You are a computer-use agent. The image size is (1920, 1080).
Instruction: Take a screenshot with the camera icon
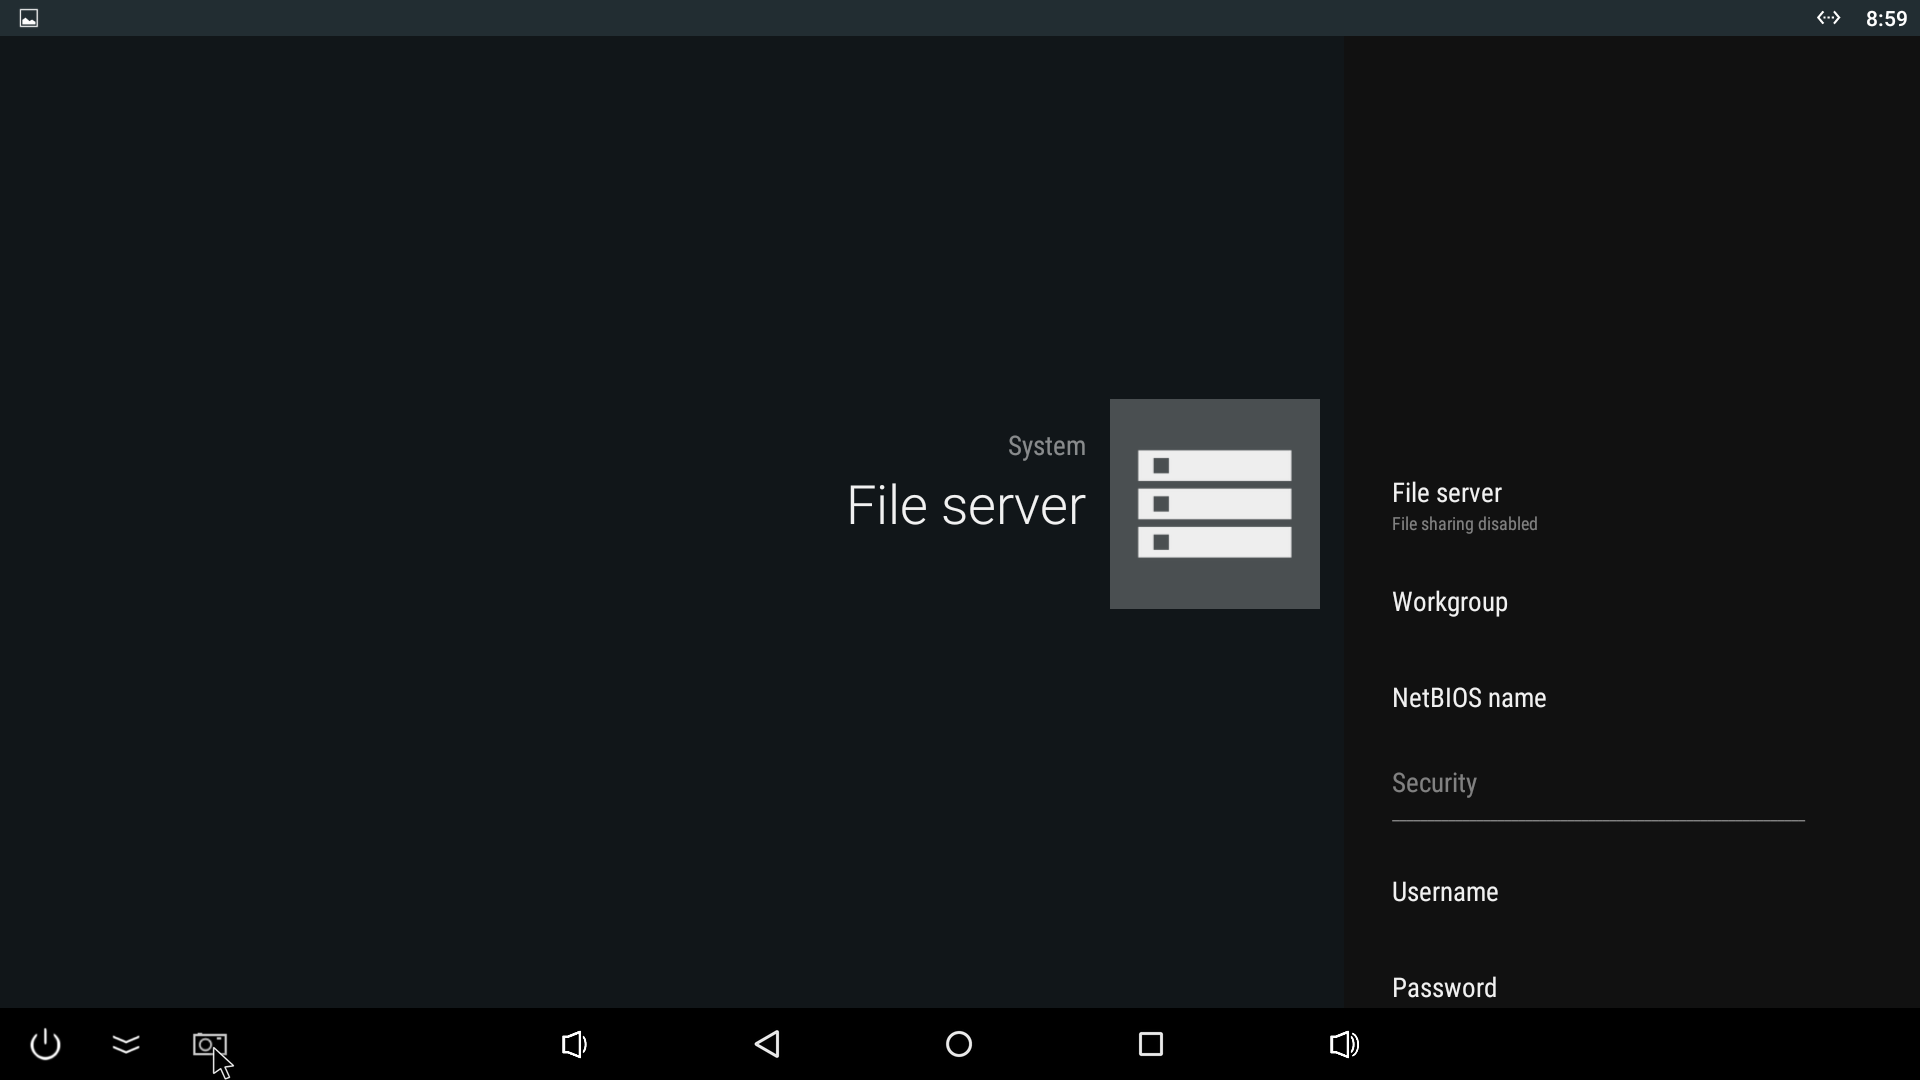pyautogui.click(x=209, y=1044)
